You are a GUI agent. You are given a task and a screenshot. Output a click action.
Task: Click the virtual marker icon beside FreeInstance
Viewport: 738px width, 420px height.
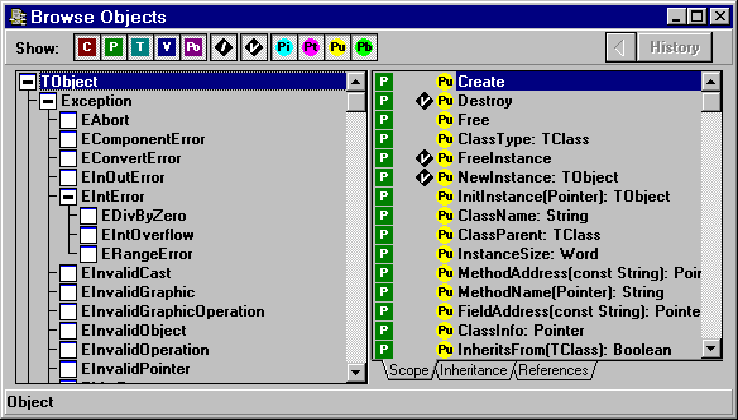click(424, 158)
